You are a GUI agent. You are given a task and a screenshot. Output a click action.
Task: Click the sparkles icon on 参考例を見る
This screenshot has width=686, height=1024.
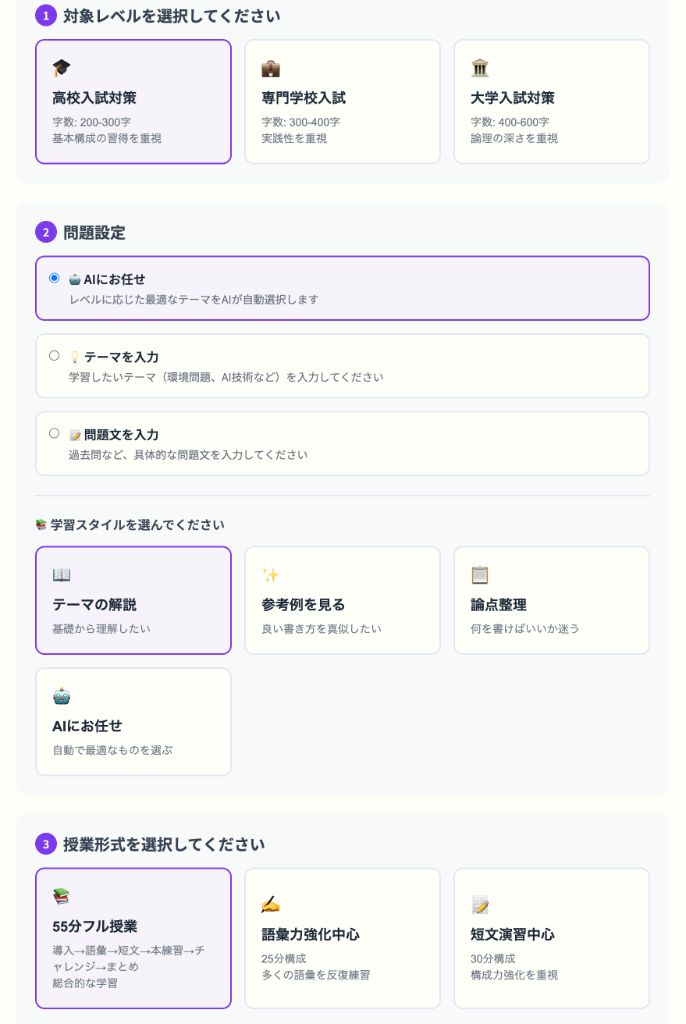coord(269,575)
